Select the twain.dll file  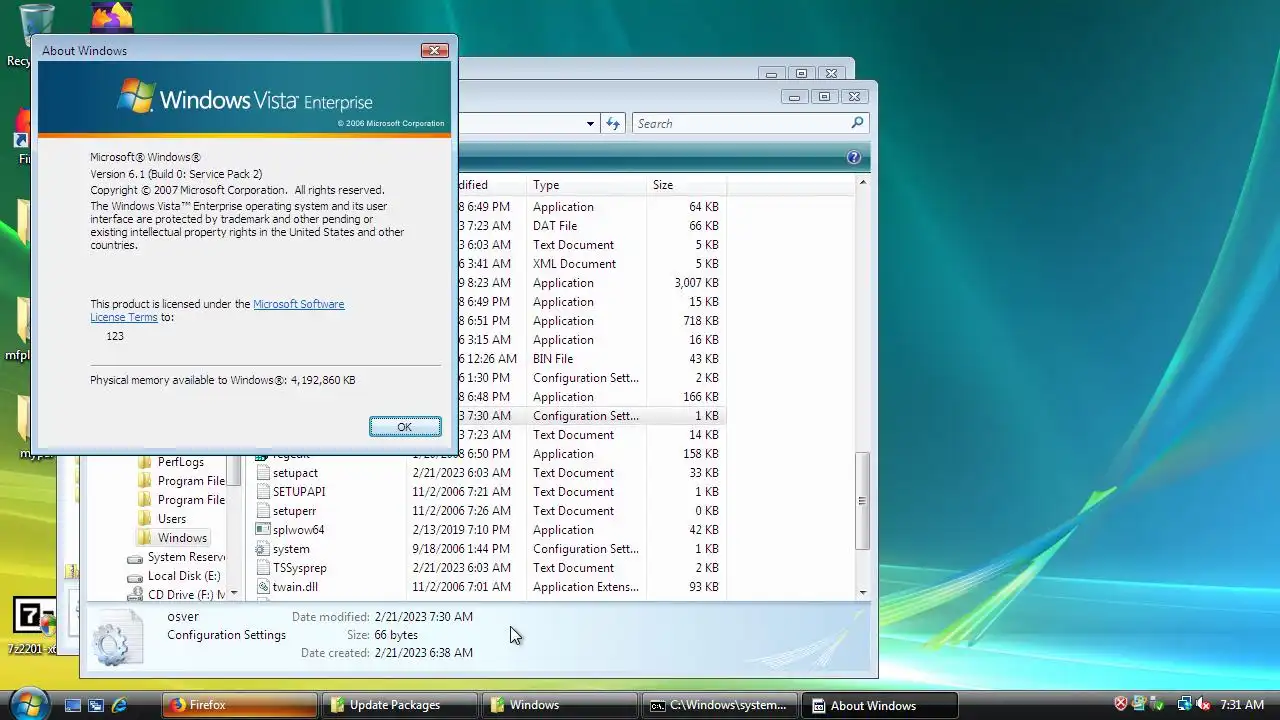pyautogui.click(x=295, y=587)
